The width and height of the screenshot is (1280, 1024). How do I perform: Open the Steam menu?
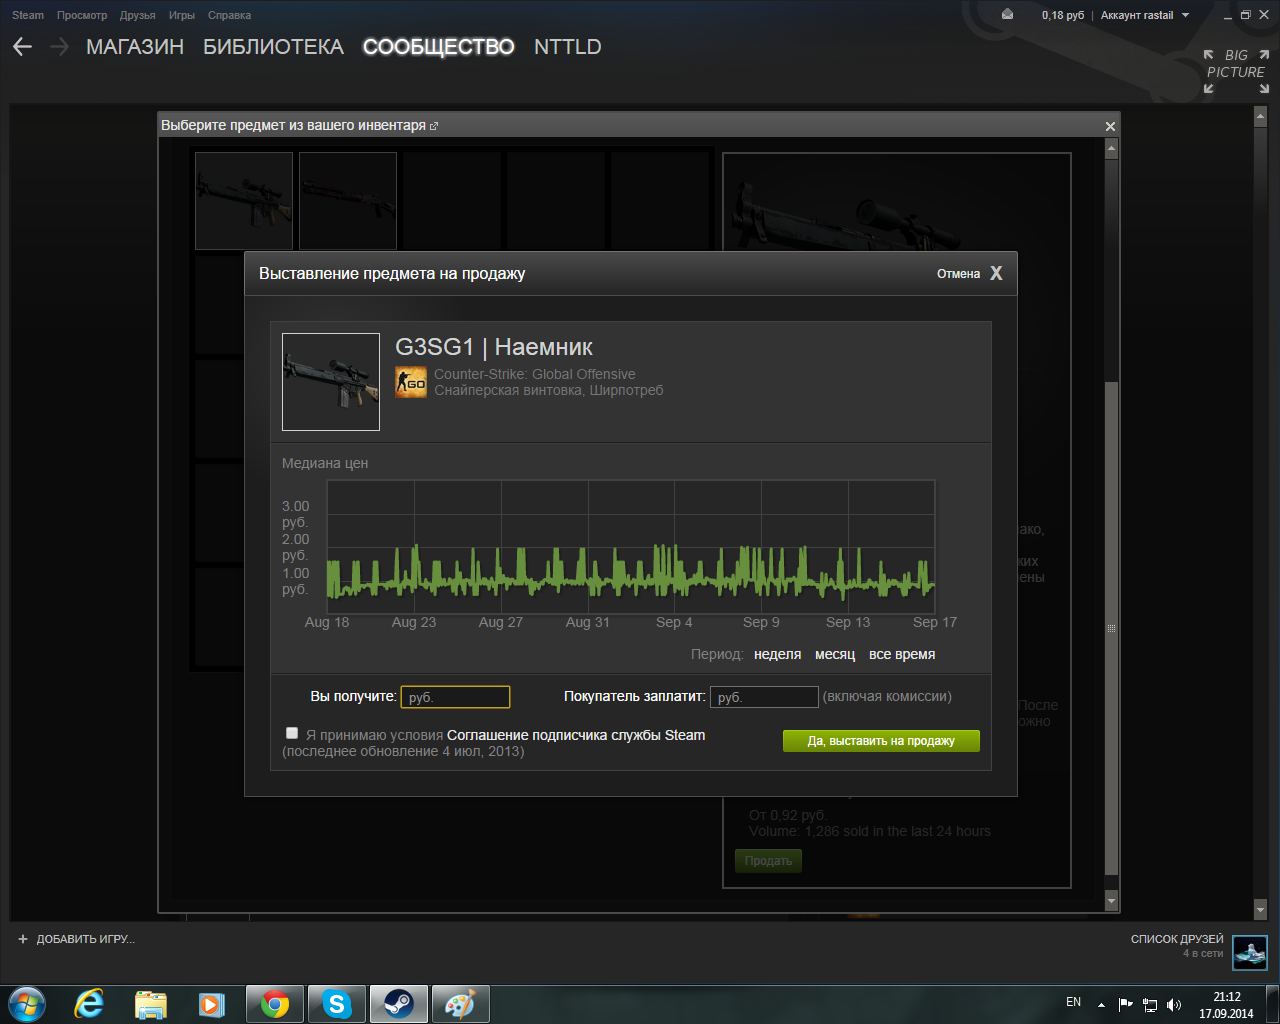pos(28,15)
